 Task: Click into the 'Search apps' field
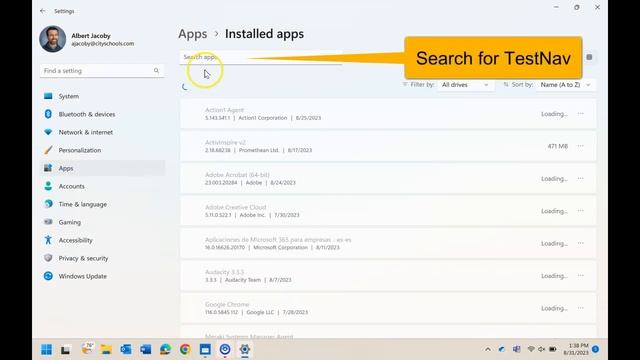(260, 58)
